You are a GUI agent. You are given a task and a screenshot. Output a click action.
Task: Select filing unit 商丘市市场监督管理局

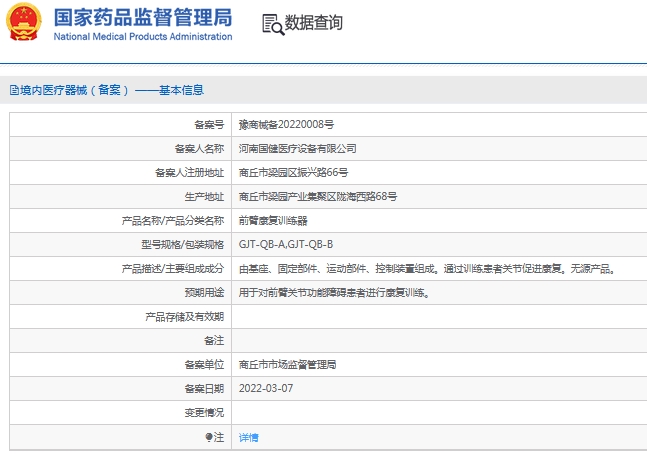pos(287,365)
